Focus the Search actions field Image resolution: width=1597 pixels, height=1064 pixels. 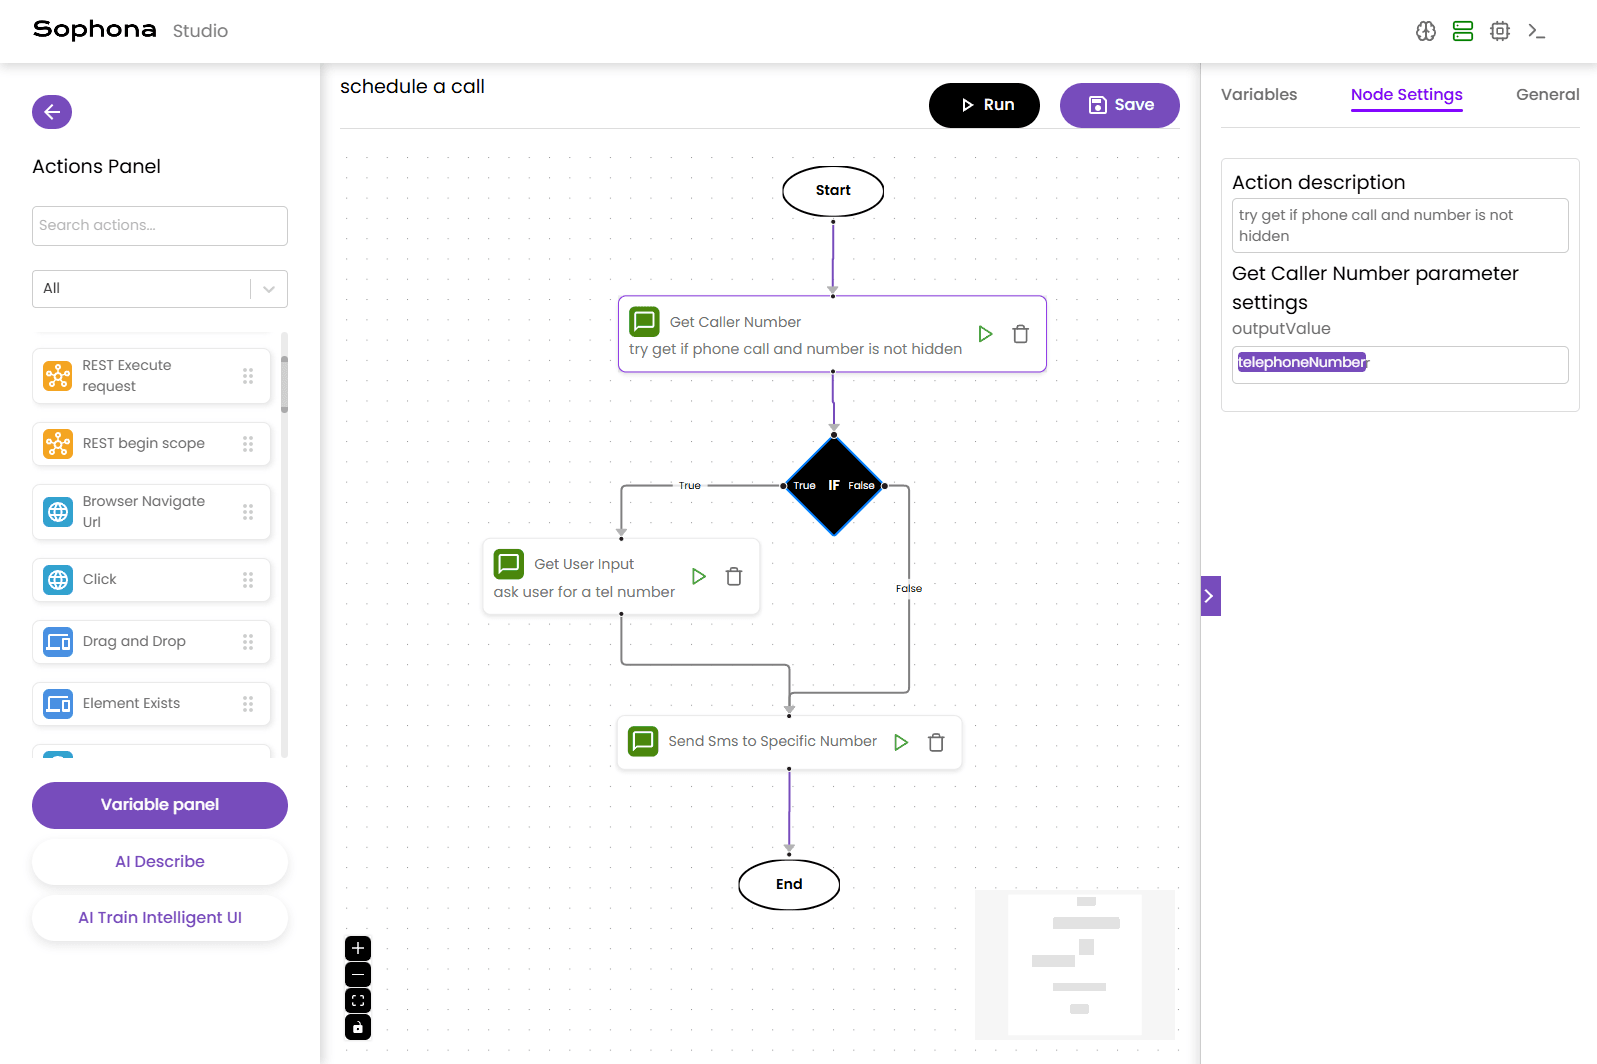pos(160,226)
